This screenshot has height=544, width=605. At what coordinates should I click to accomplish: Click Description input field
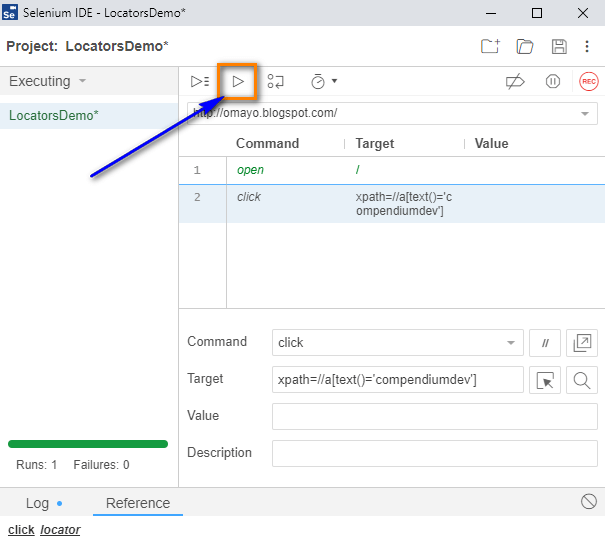[435, 453]
